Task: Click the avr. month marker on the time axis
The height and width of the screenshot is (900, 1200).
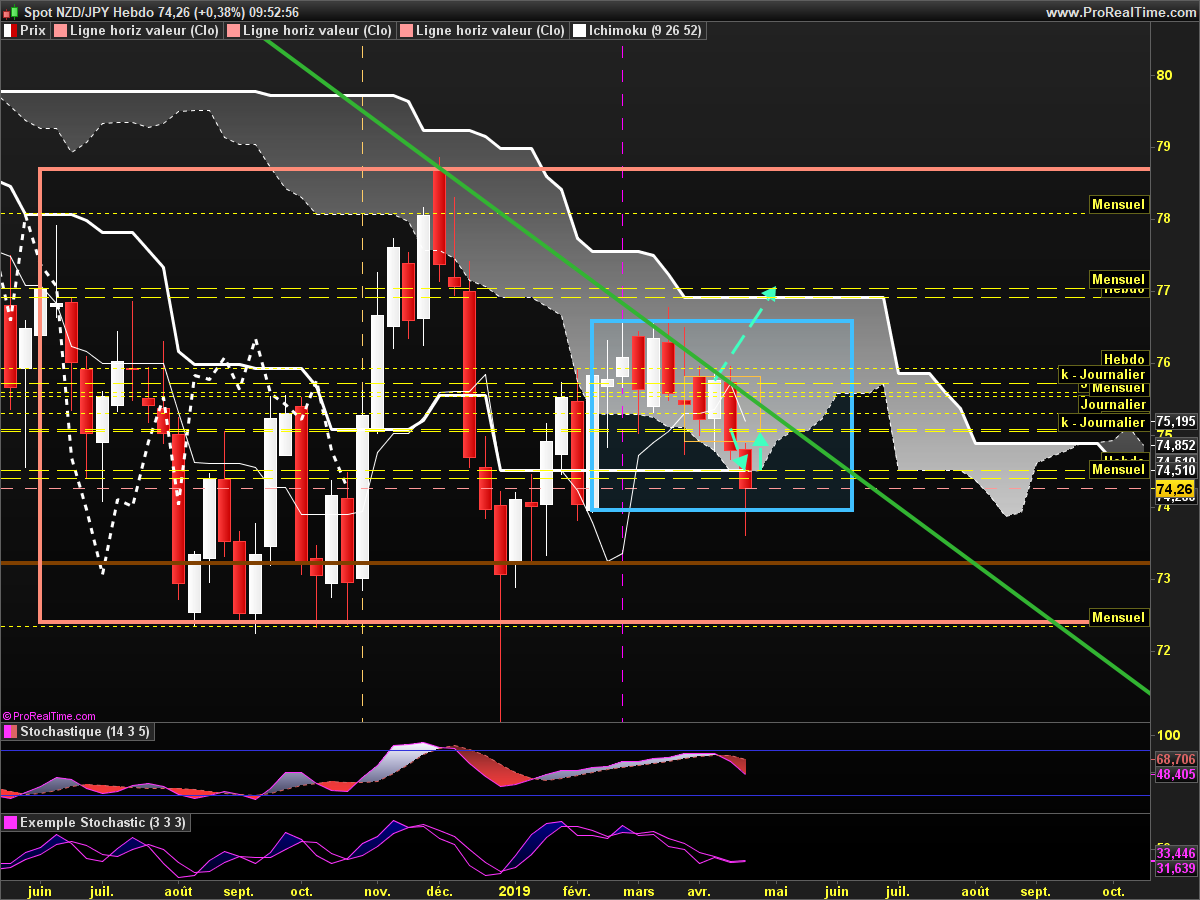Action: 699,891
